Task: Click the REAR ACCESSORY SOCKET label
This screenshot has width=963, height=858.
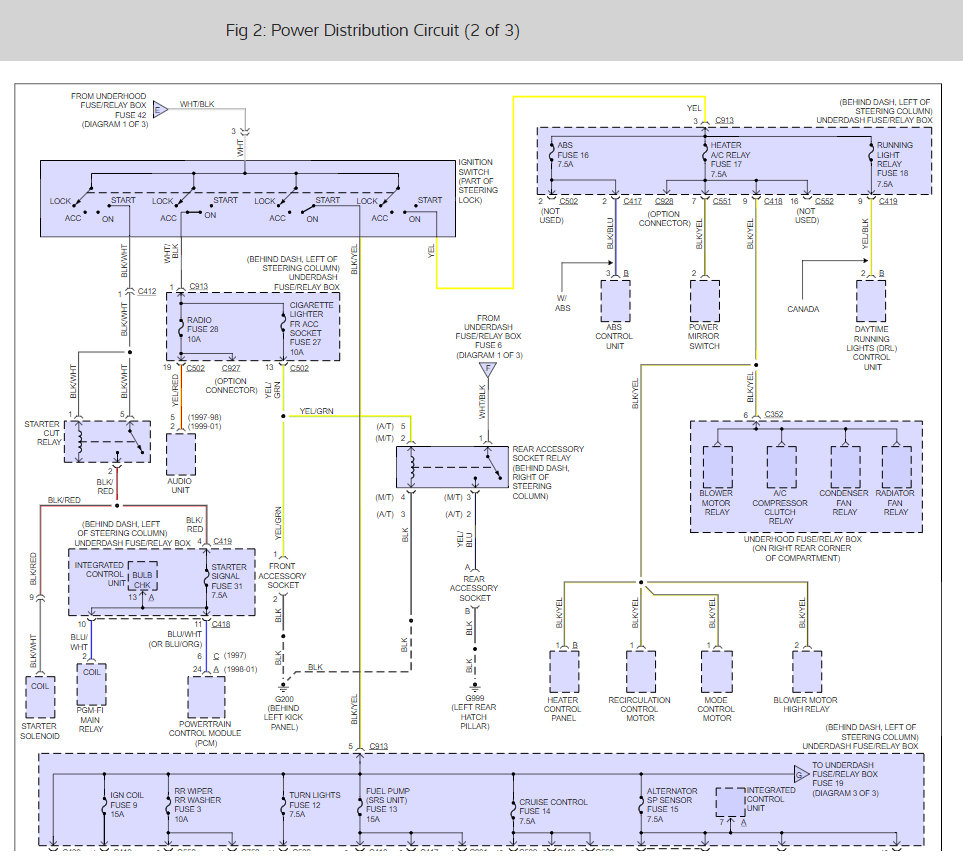Action: pos(474,588)
